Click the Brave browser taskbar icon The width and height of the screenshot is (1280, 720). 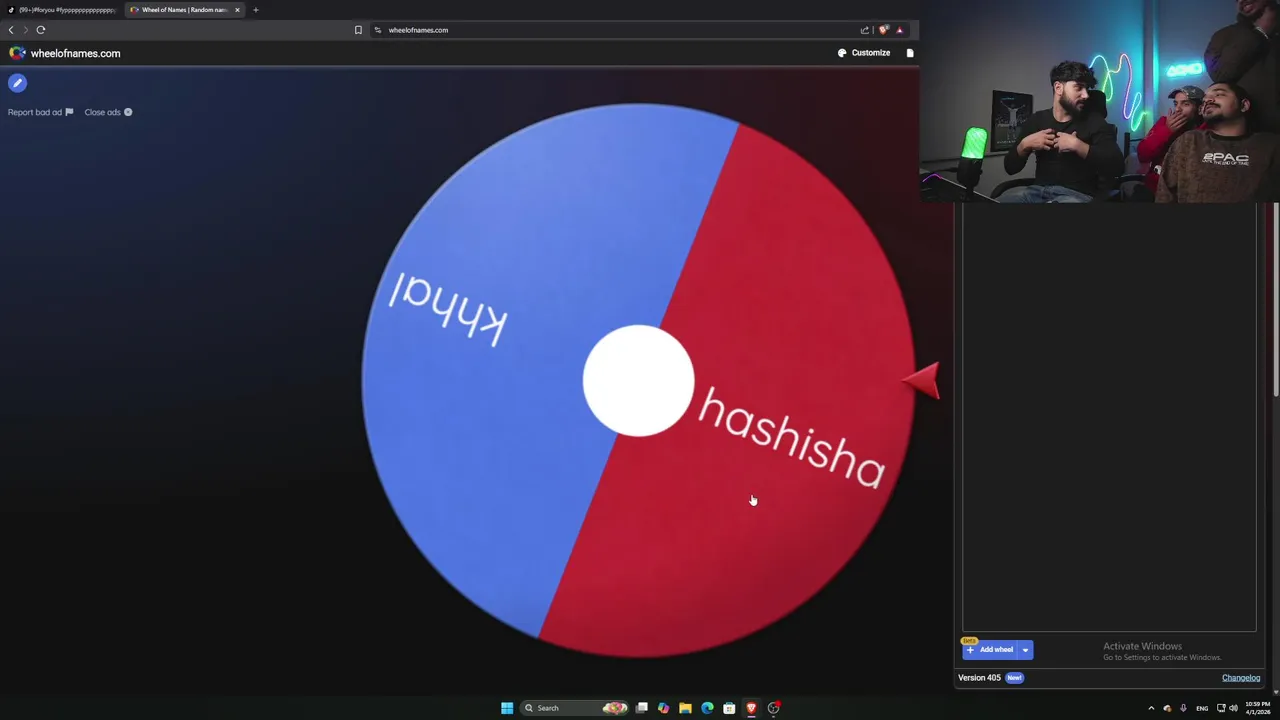[751, 708]
